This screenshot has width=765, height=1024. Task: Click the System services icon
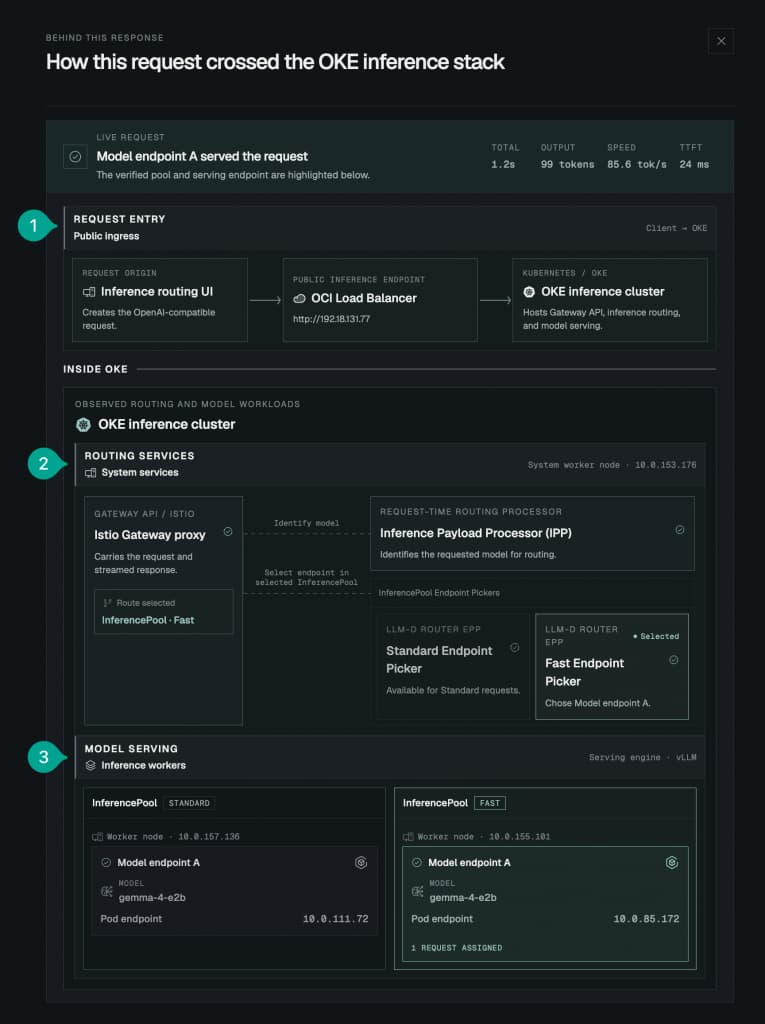tap(90, 473)
